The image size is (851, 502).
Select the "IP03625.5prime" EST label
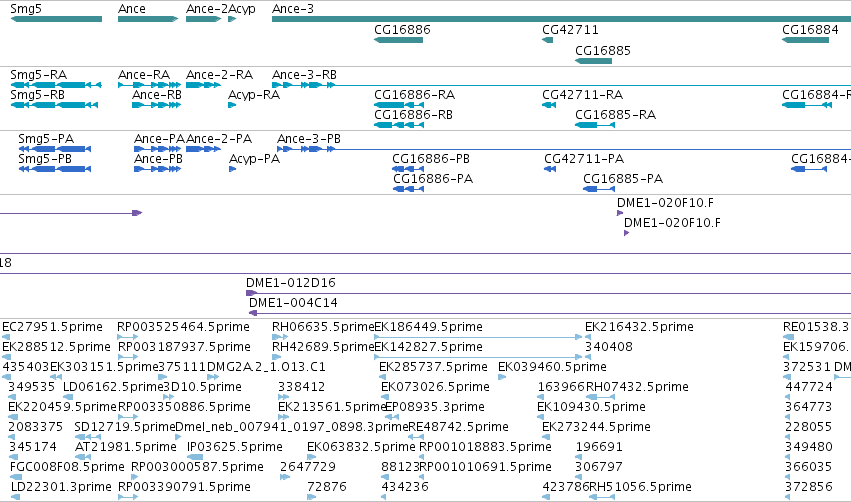pyautogui.click(x=234, y=447)
